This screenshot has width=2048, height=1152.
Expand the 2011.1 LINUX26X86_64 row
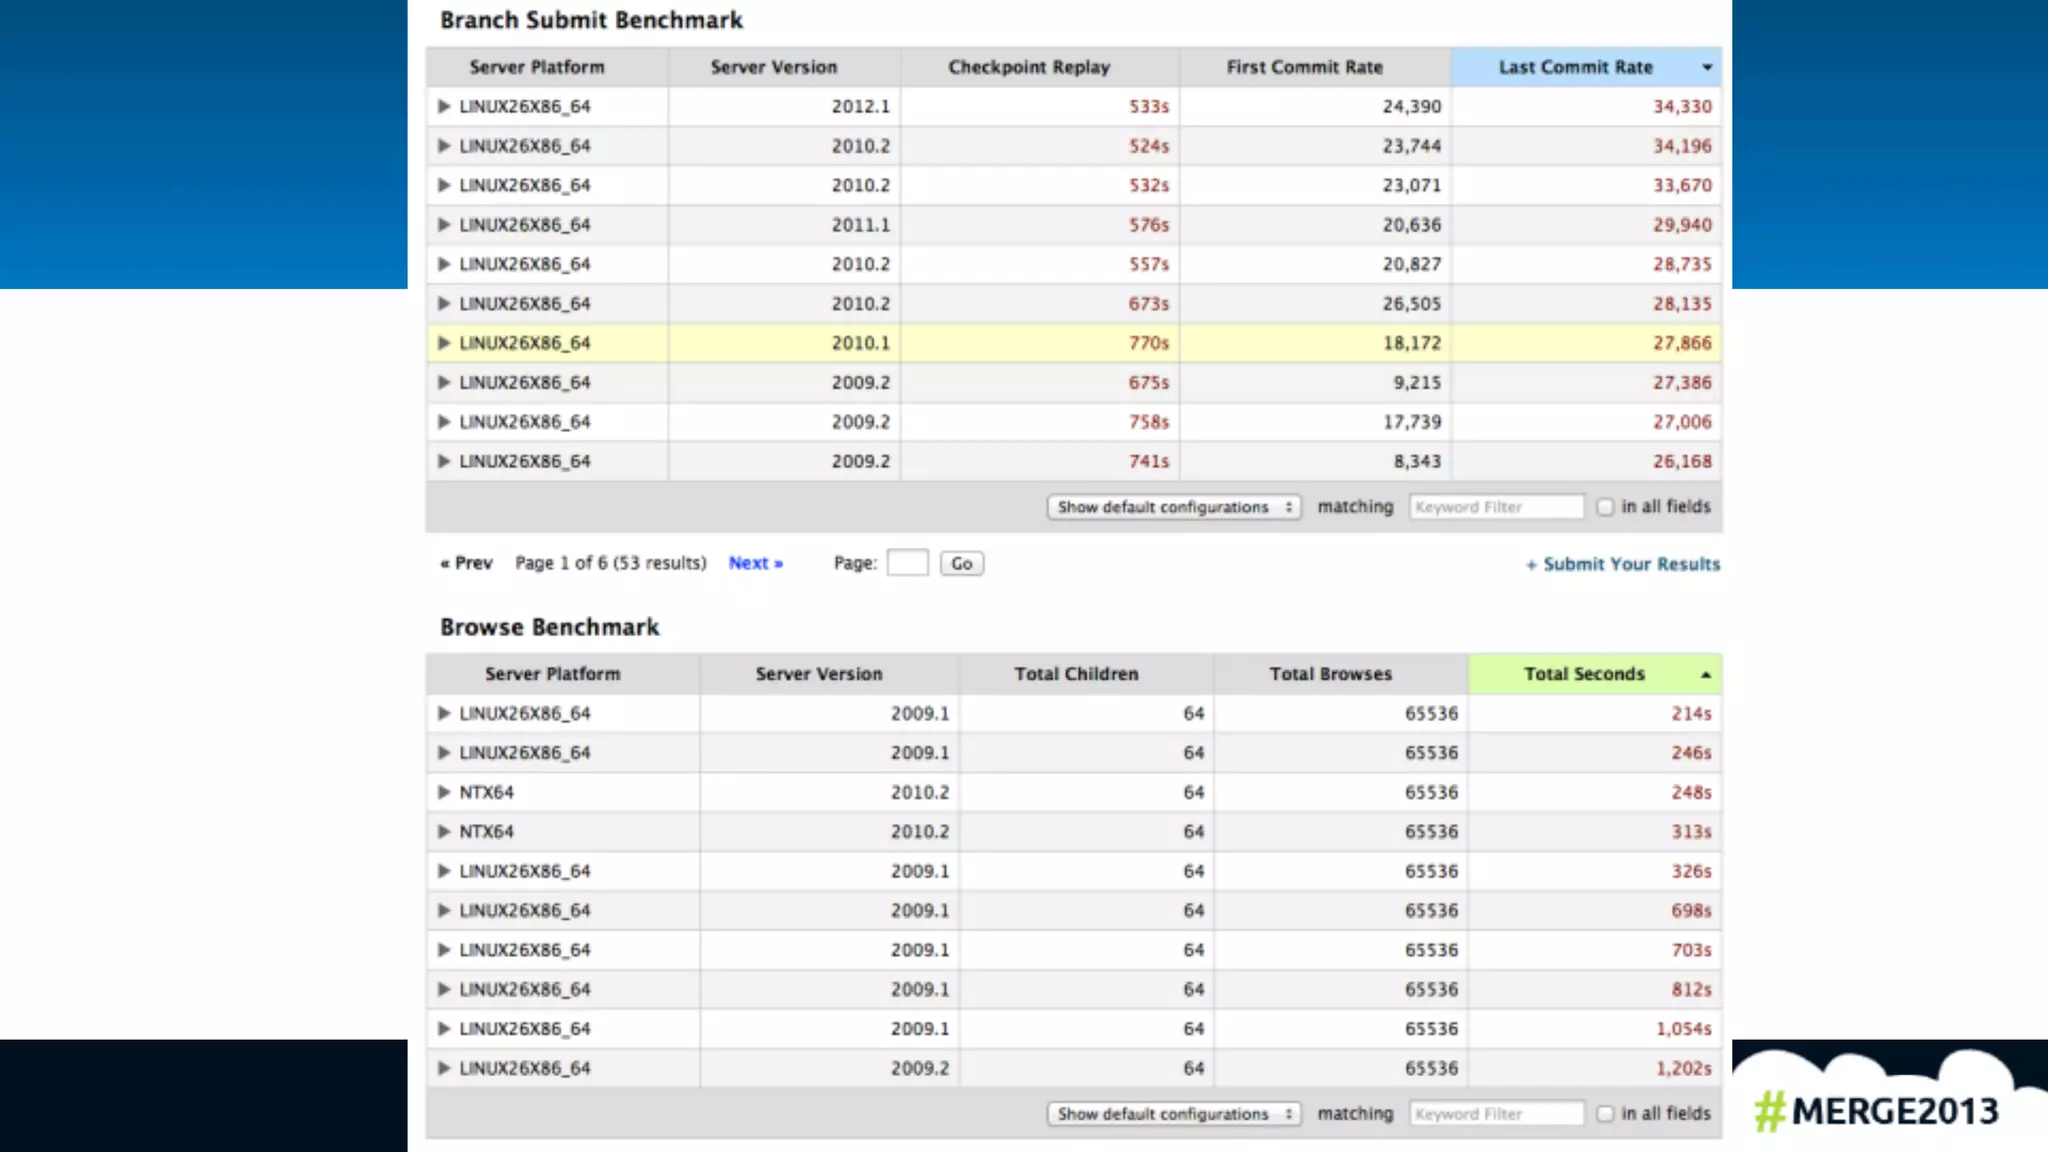(444, 225)
